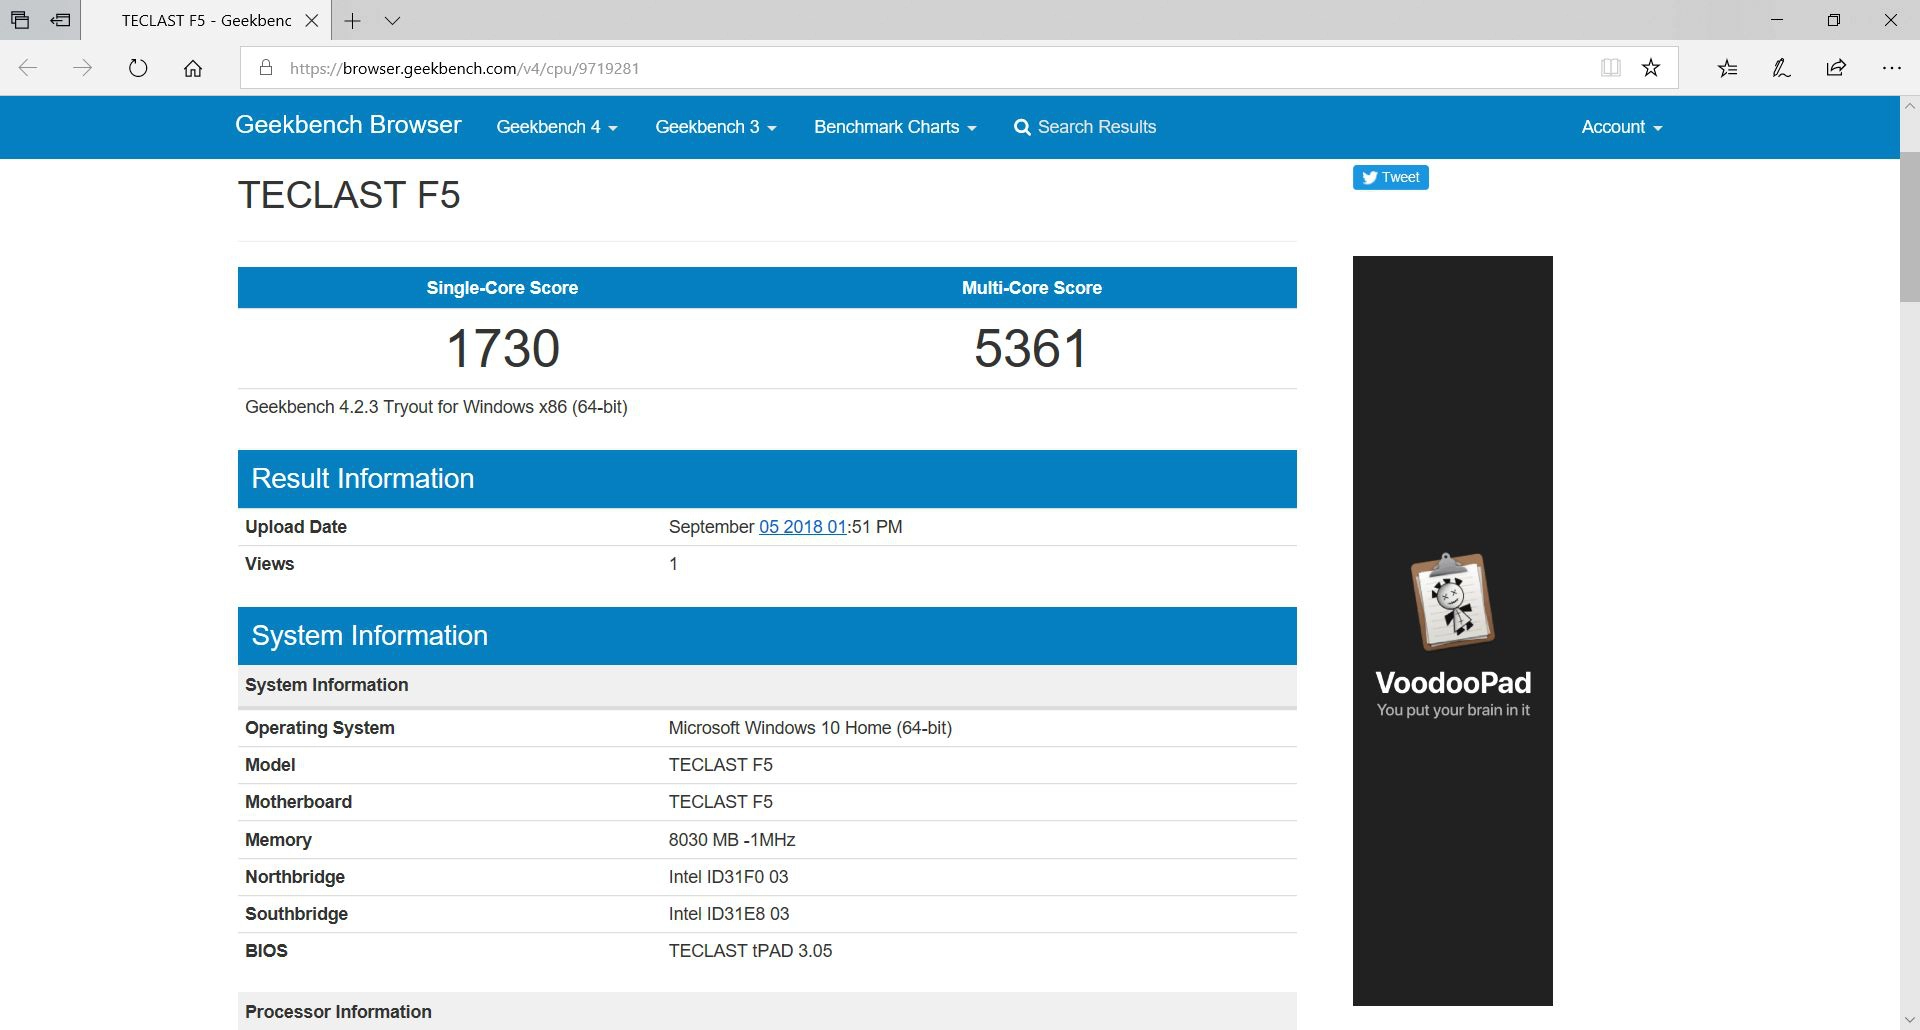Open the New tab plus button
This screenshot has height=1030, width=1920.
click(x=352, y=20)
